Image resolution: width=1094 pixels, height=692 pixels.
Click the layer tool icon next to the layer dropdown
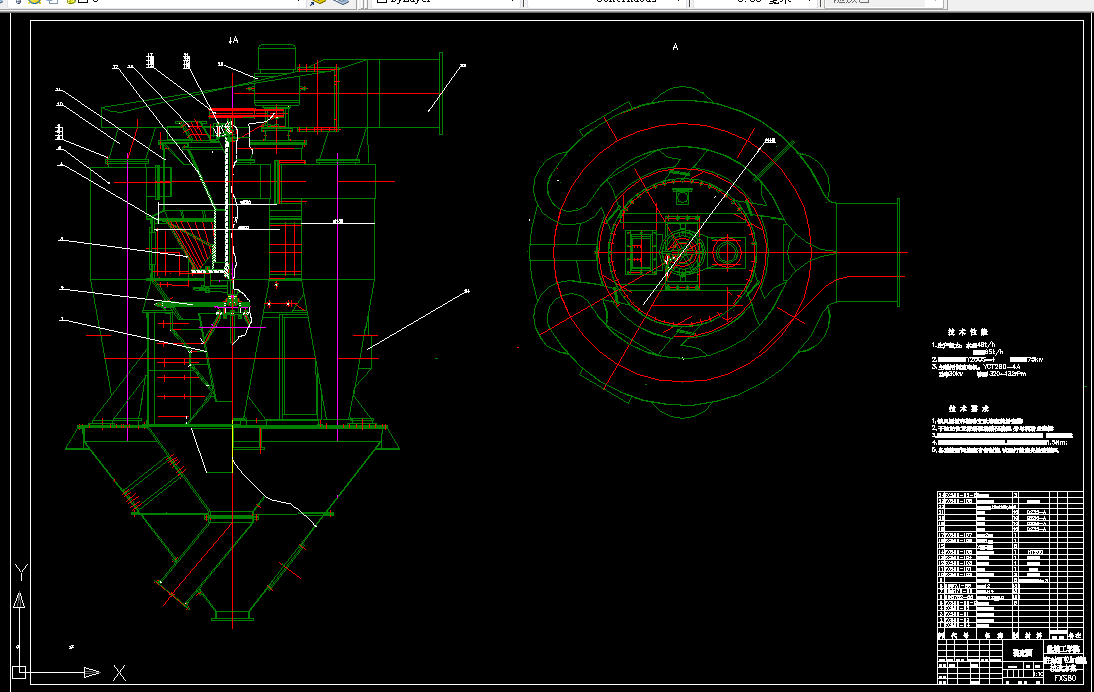click(x=318, y=2)
